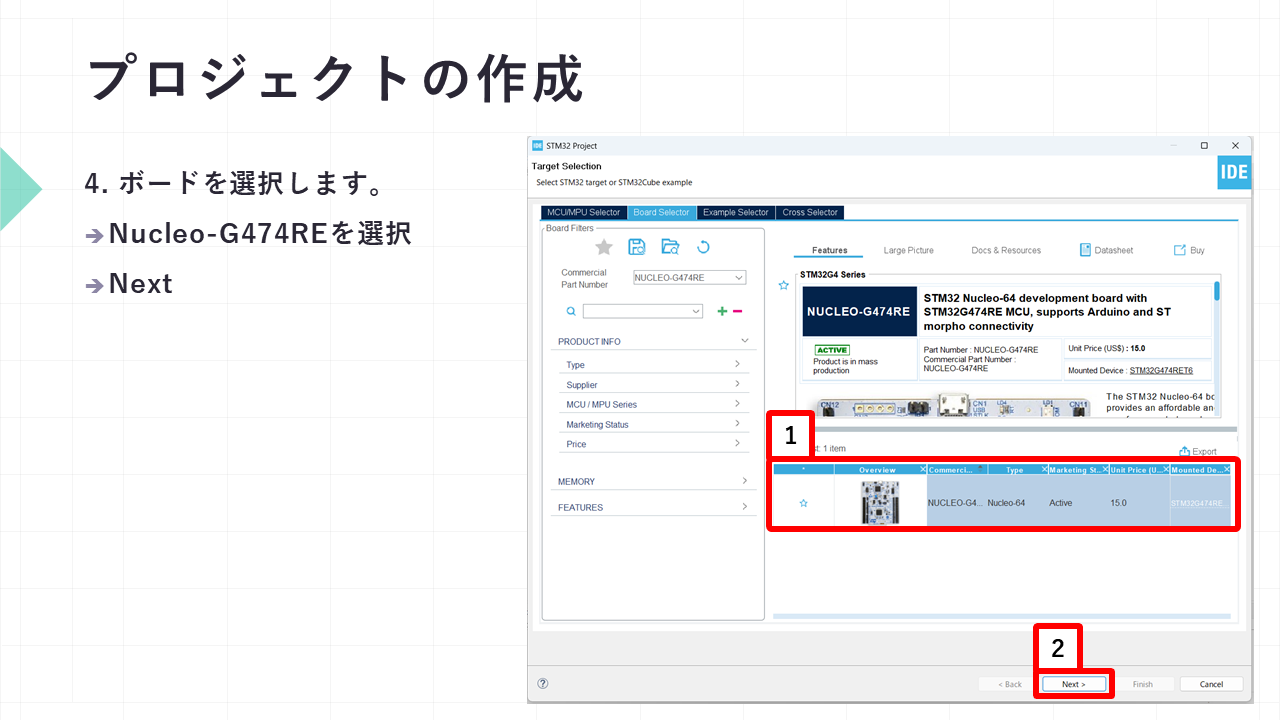Toggle the favorite star beside STM32G4 Series panel
1280x720 pixels.
tap(784, 285)
